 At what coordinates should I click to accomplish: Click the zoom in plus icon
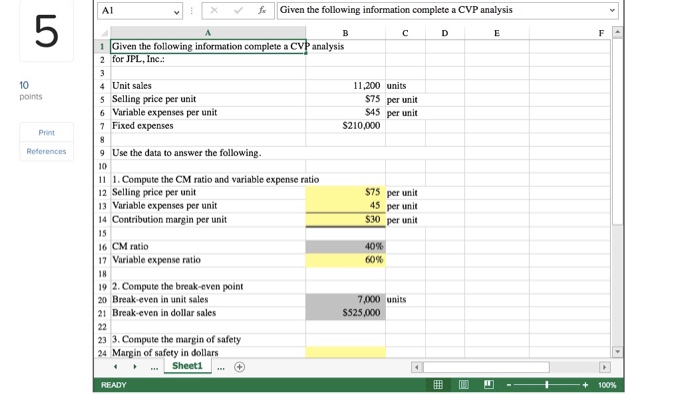pos(585,385)
